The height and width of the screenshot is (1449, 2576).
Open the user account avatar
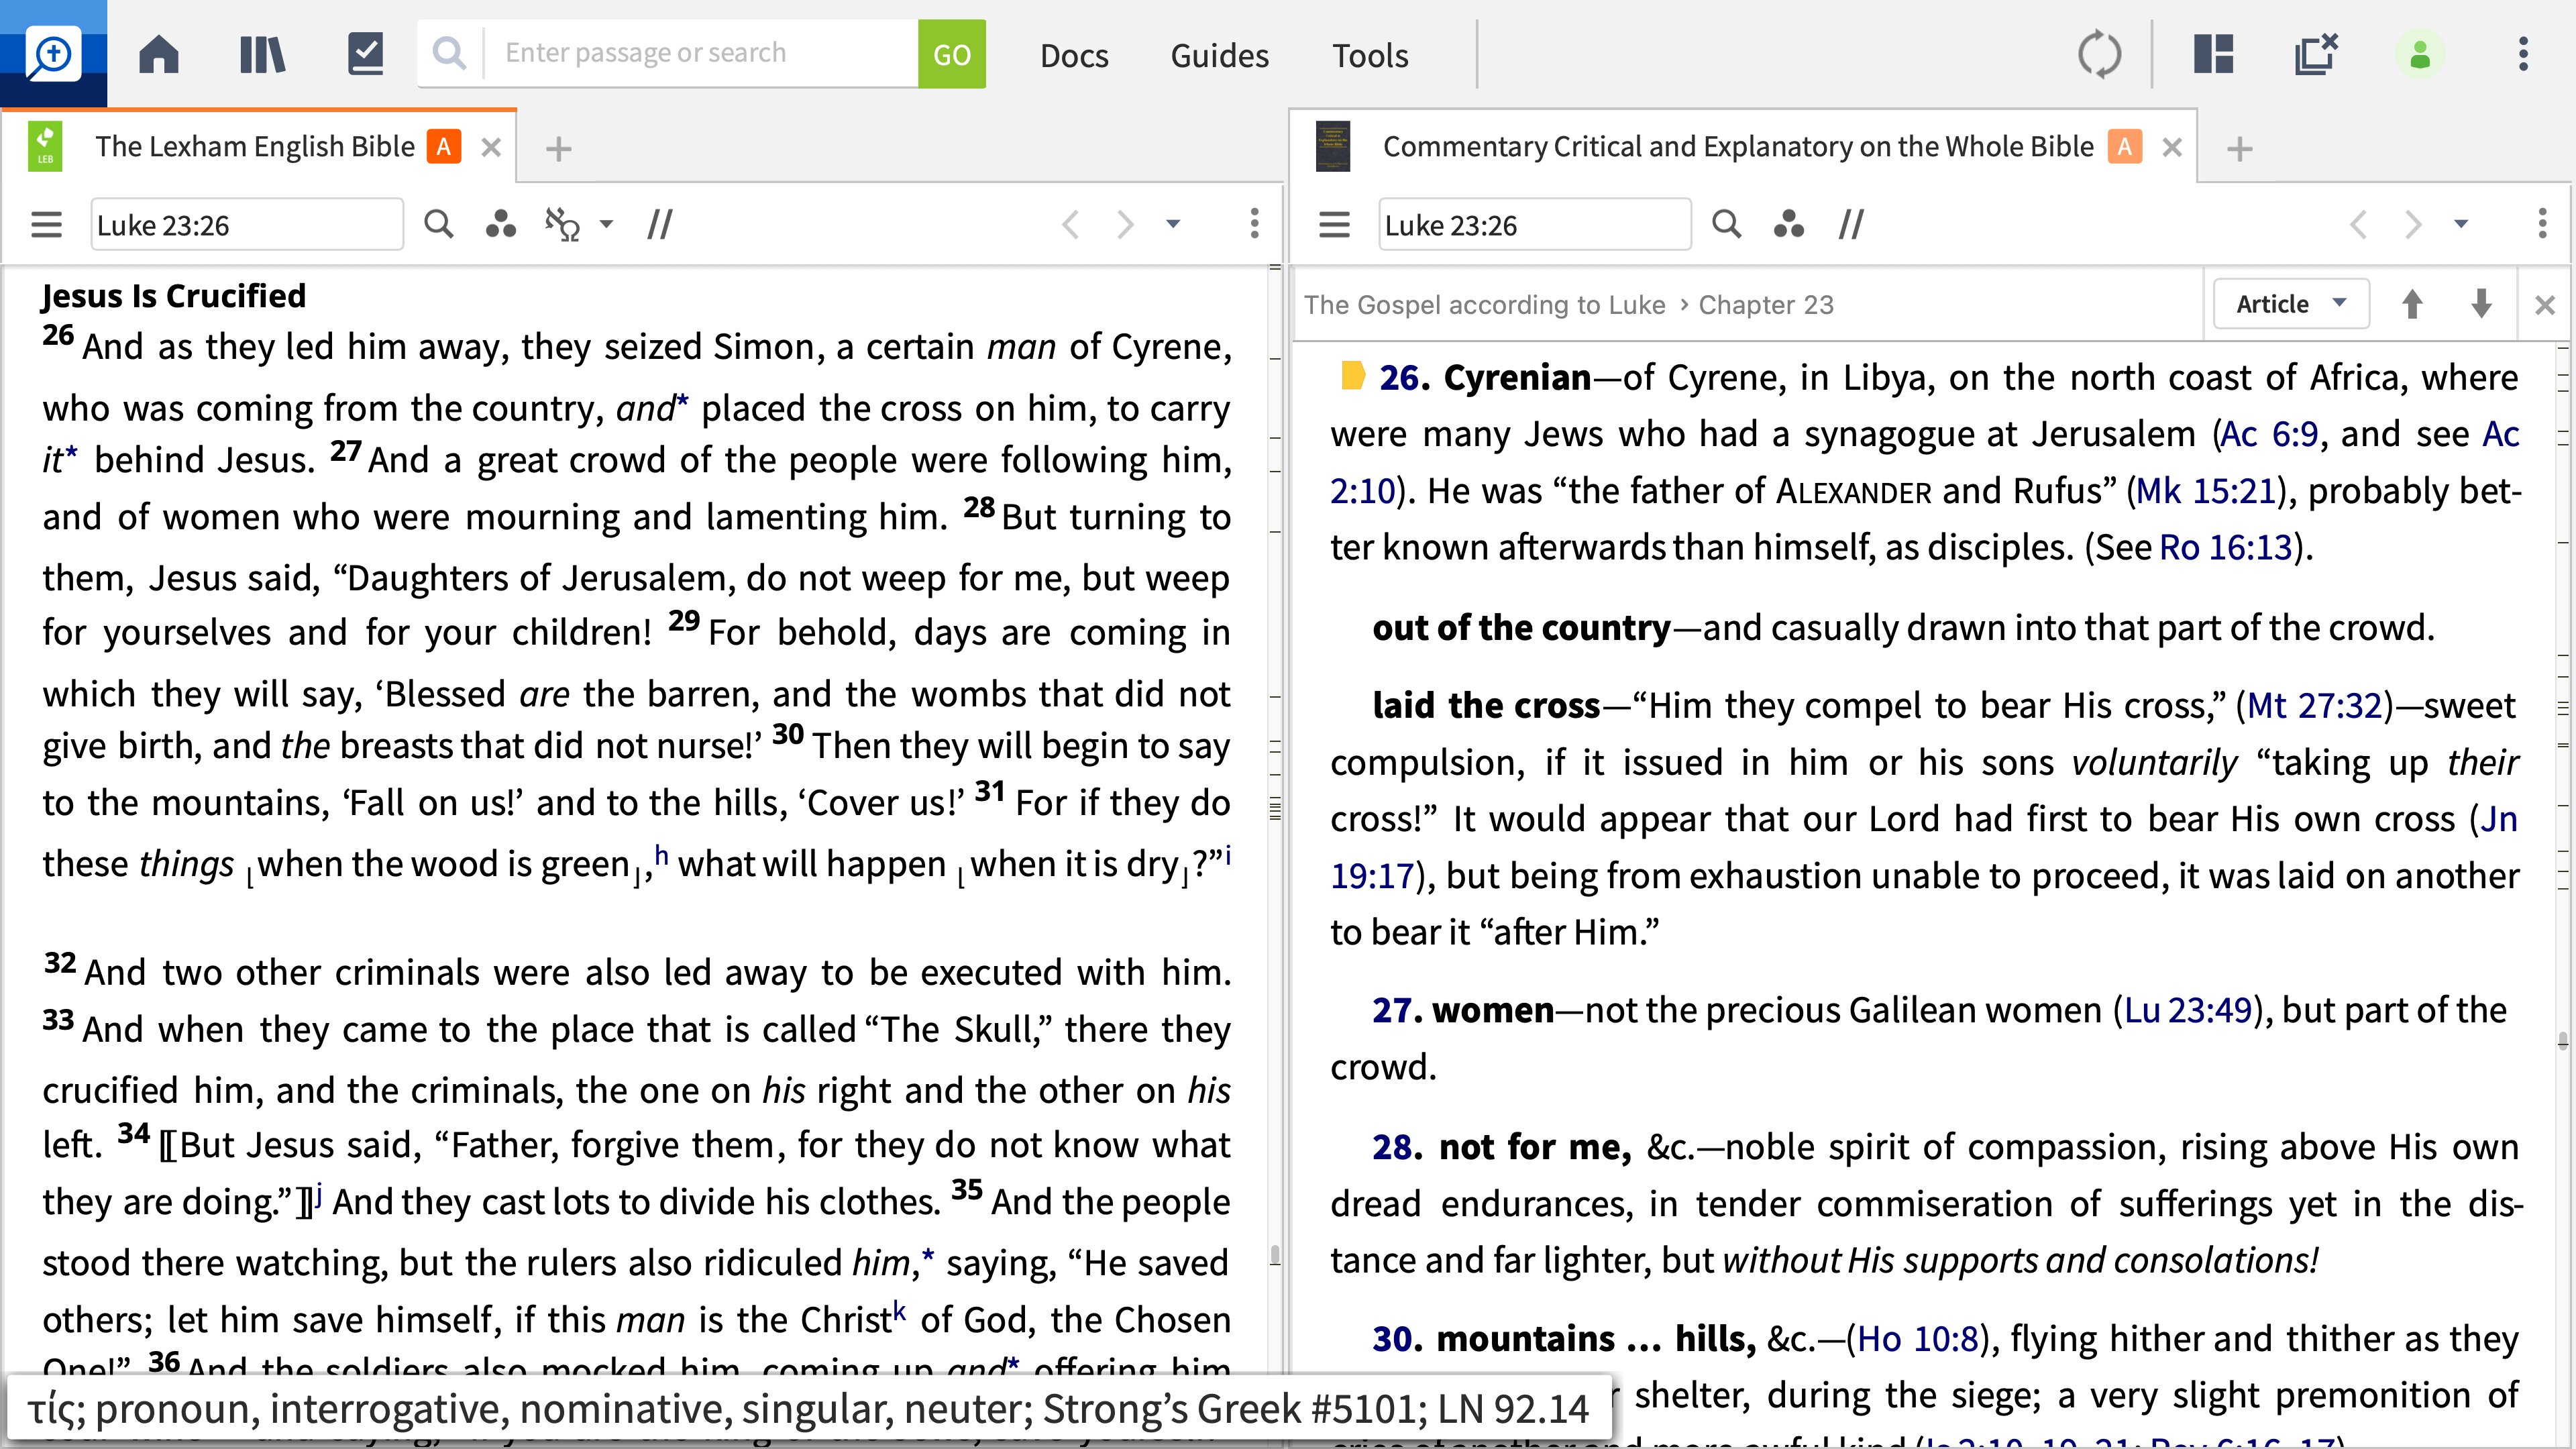(x=2420, y=54)
